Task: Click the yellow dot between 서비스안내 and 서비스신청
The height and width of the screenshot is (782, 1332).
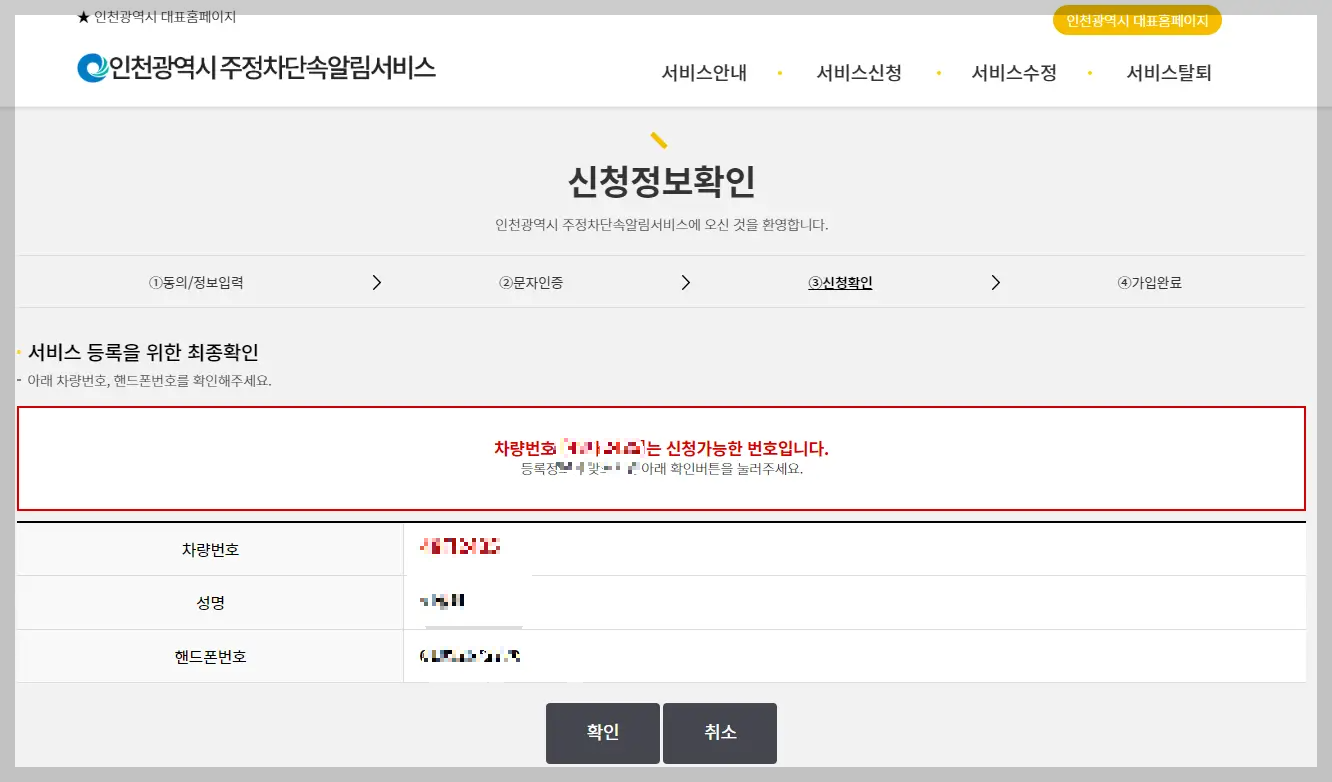Action: click(x=779, y=72)
